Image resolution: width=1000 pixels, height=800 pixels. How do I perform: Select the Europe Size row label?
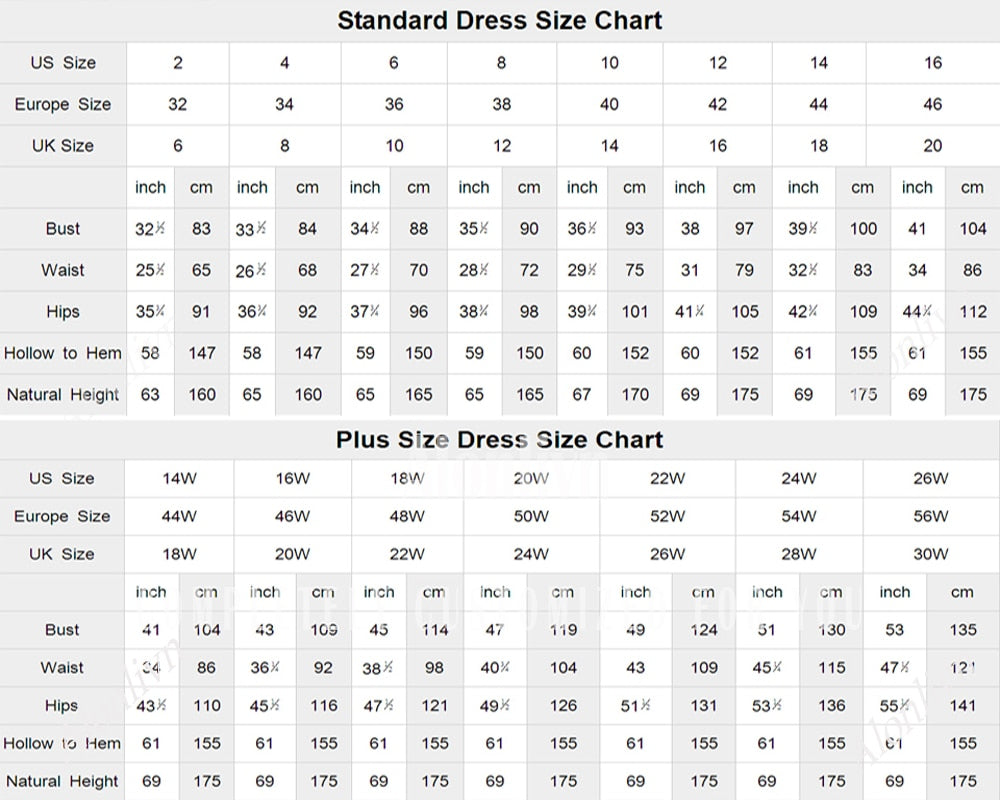coord(62,104)
